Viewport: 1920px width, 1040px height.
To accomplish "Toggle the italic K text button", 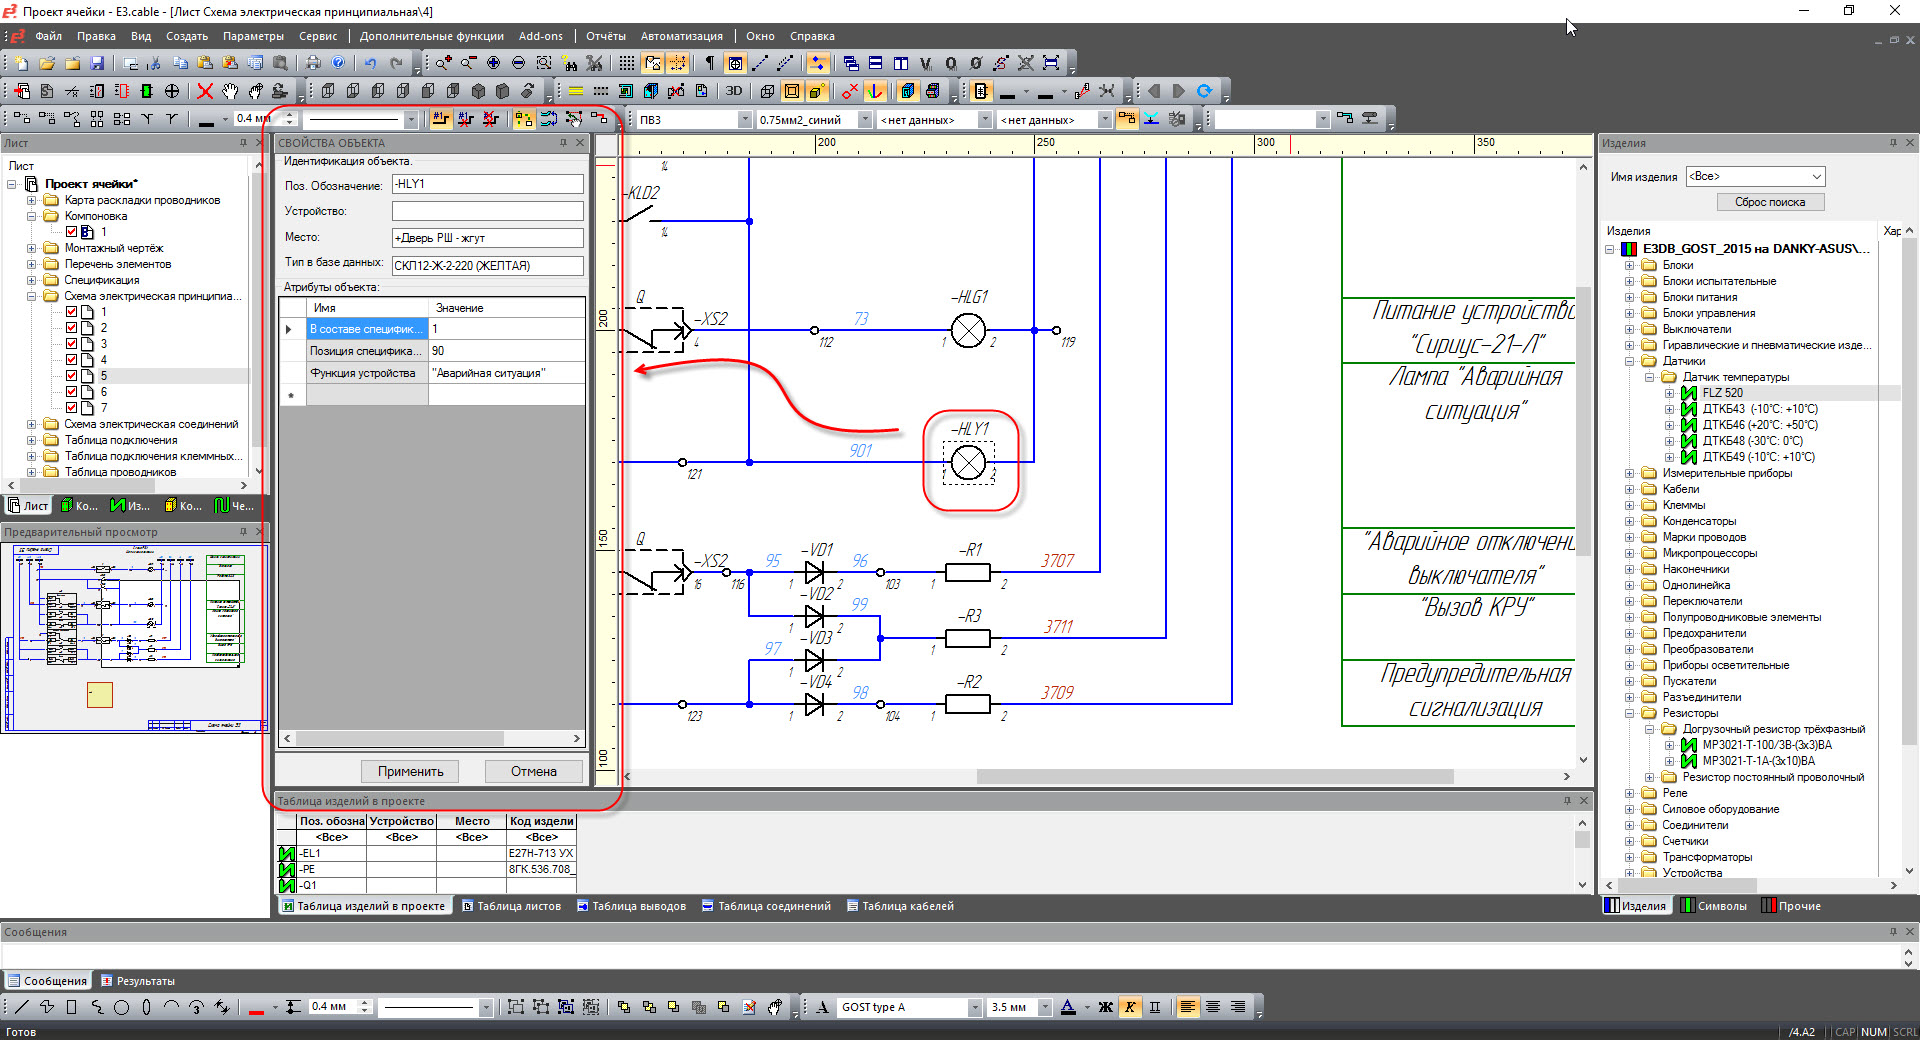I will [x=1129, y=1007].
